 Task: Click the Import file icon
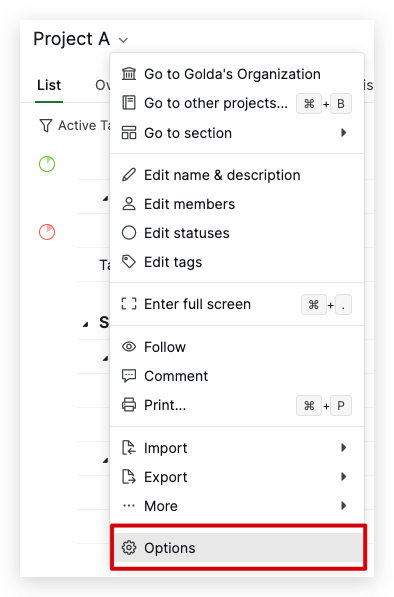129,448
